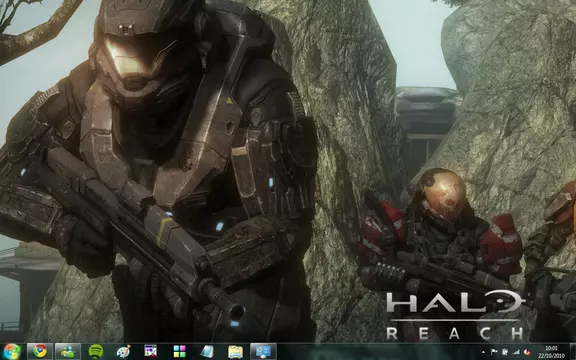Open Windows Explorer folder icon
The height and width of the screenshot is (360, 576).
(235, 352)
